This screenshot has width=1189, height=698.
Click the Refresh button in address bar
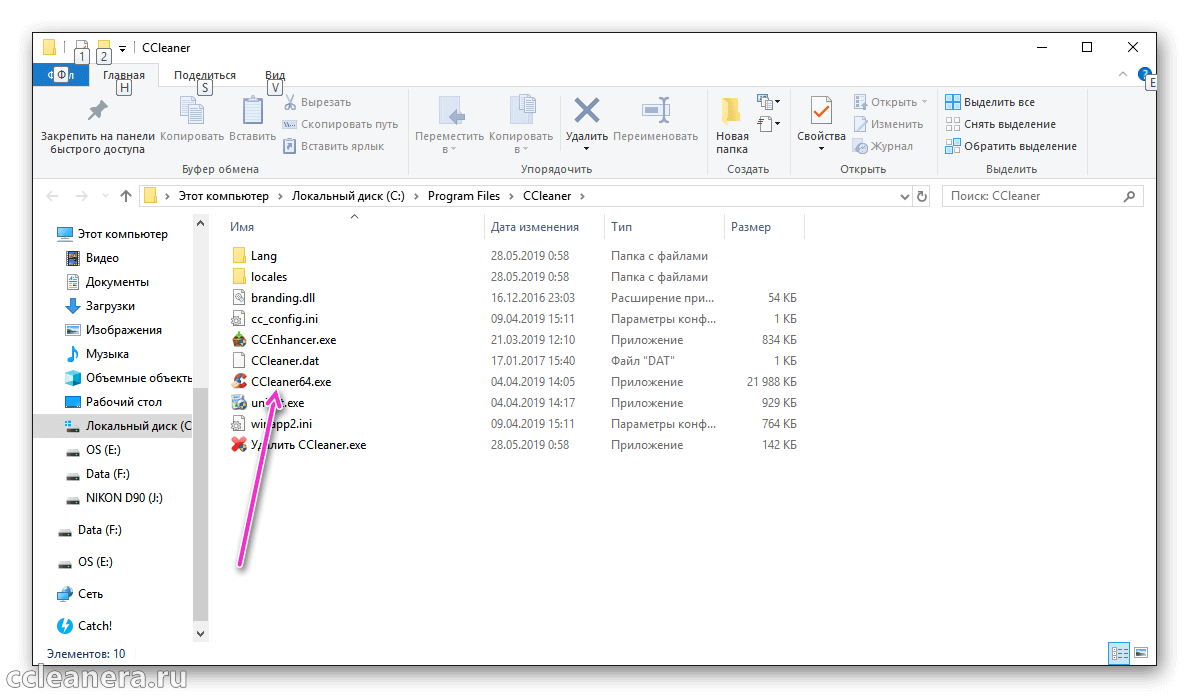pyautogui.click(x=922, y=197)
